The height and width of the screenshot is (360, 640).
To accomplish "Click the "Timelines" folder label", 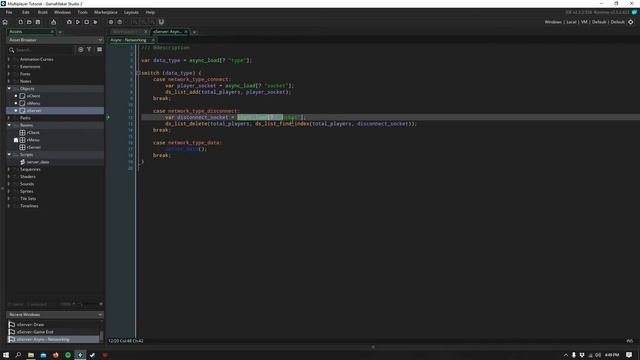I will coord(29,206).
